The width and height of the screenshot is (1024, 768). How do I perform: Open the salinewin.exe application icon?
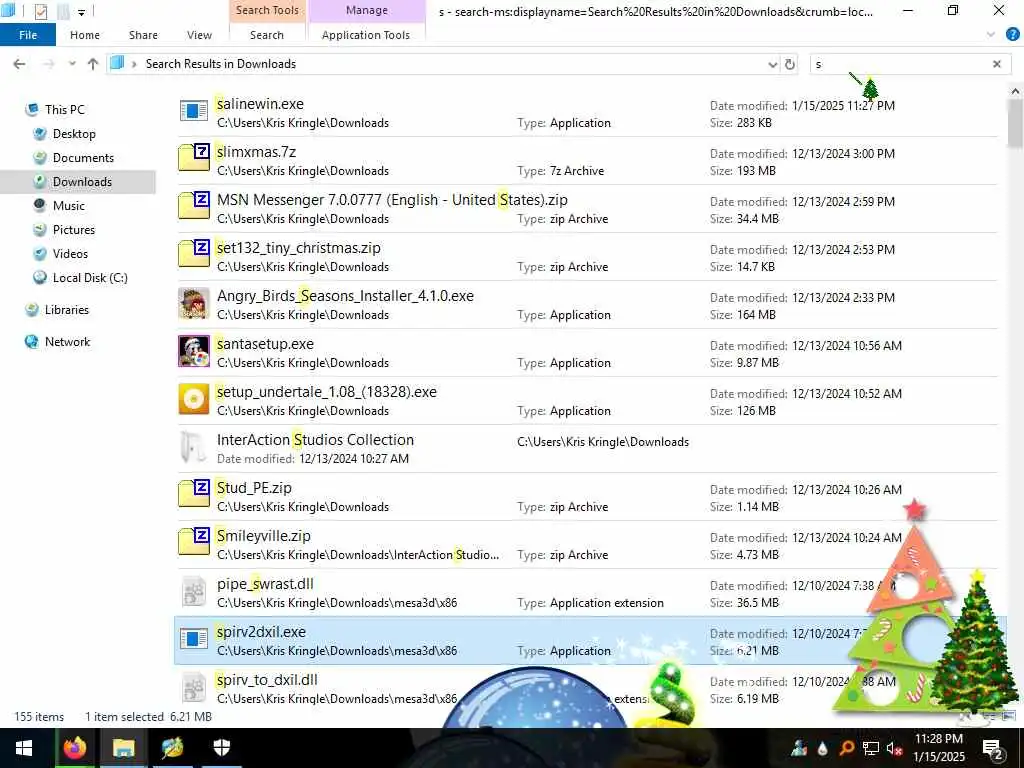click(x=193, y=111)
